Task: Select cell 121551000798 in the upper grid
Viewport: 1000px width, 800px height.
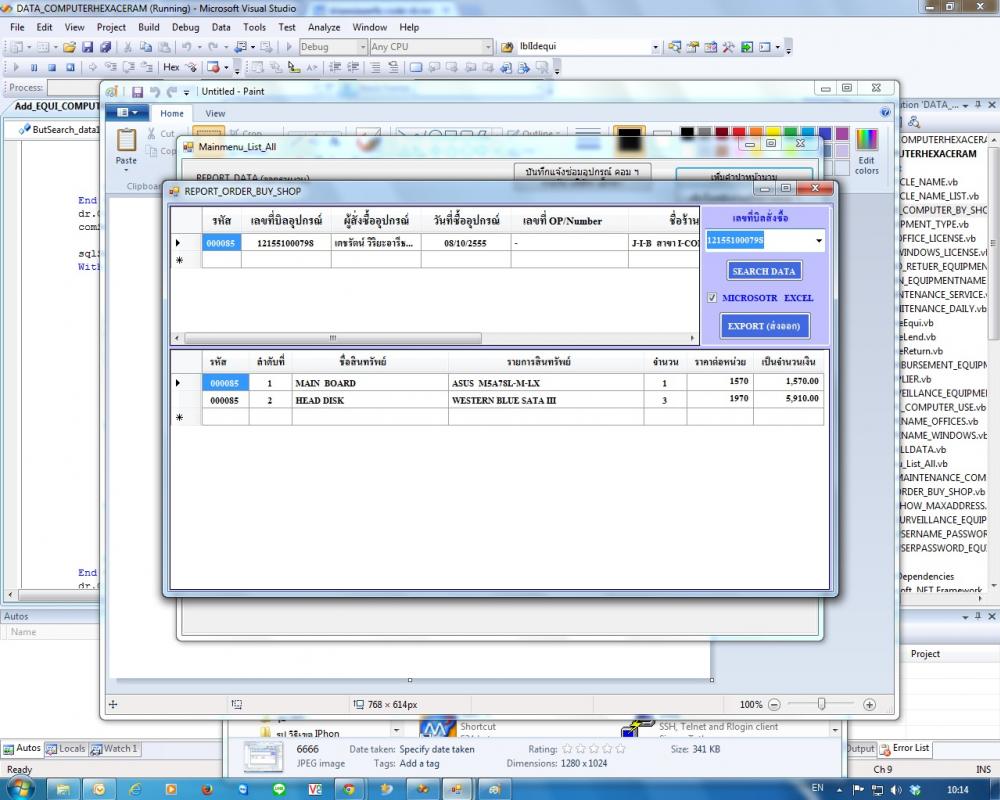Action: 286,243
